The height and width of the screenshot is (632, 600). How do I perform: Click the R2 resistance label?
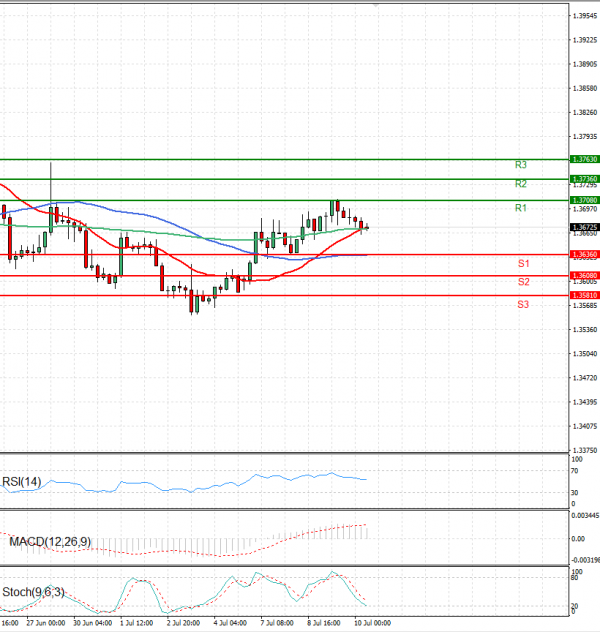(x=521, y=184)
